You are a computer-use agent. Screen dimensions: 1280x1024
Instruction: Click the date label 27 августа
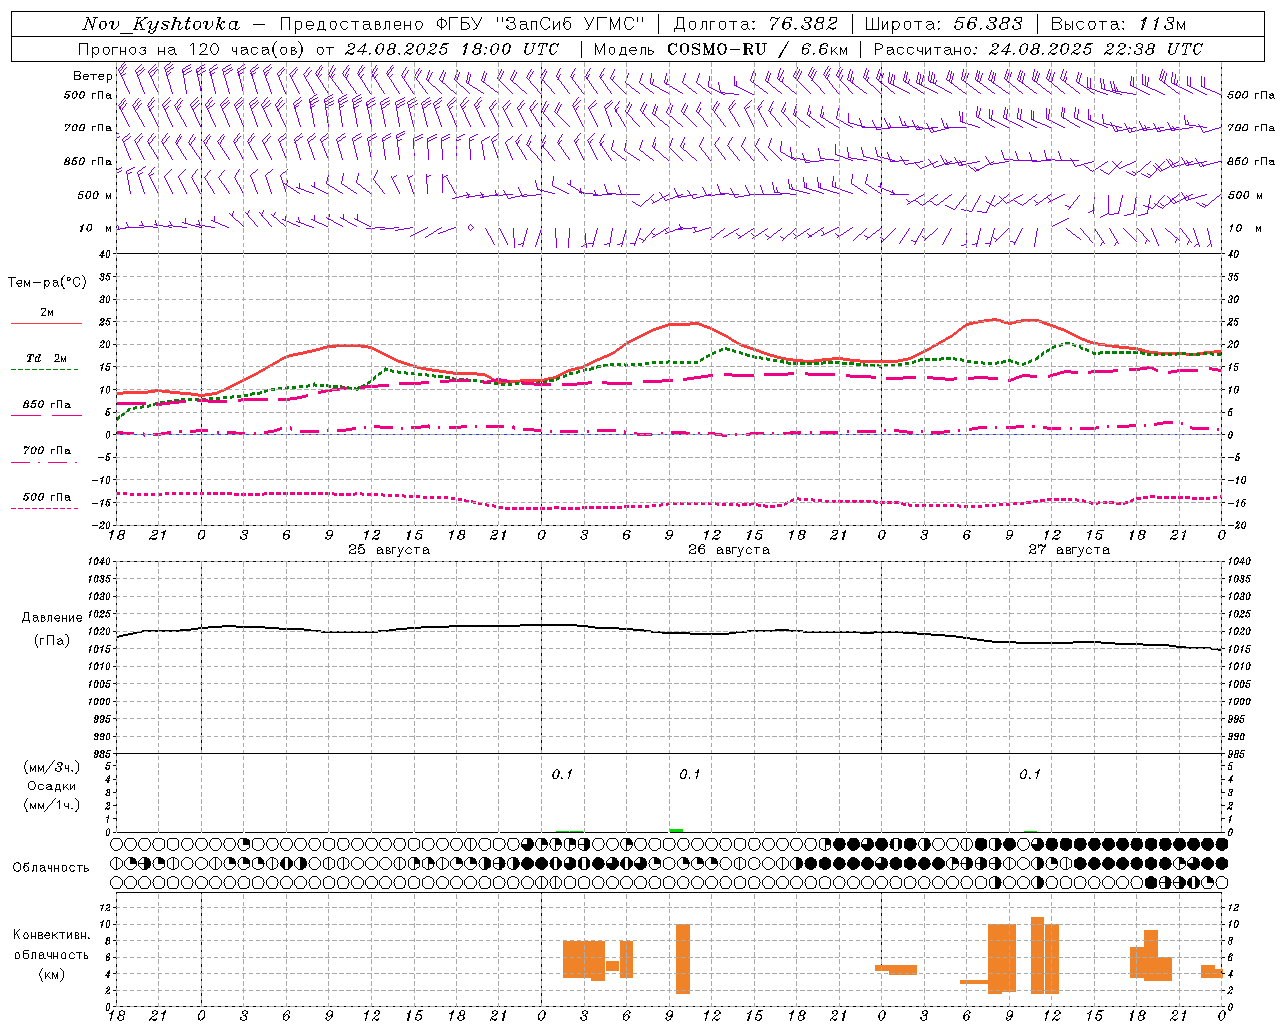pyautogui.click(x=1069, y=550)
